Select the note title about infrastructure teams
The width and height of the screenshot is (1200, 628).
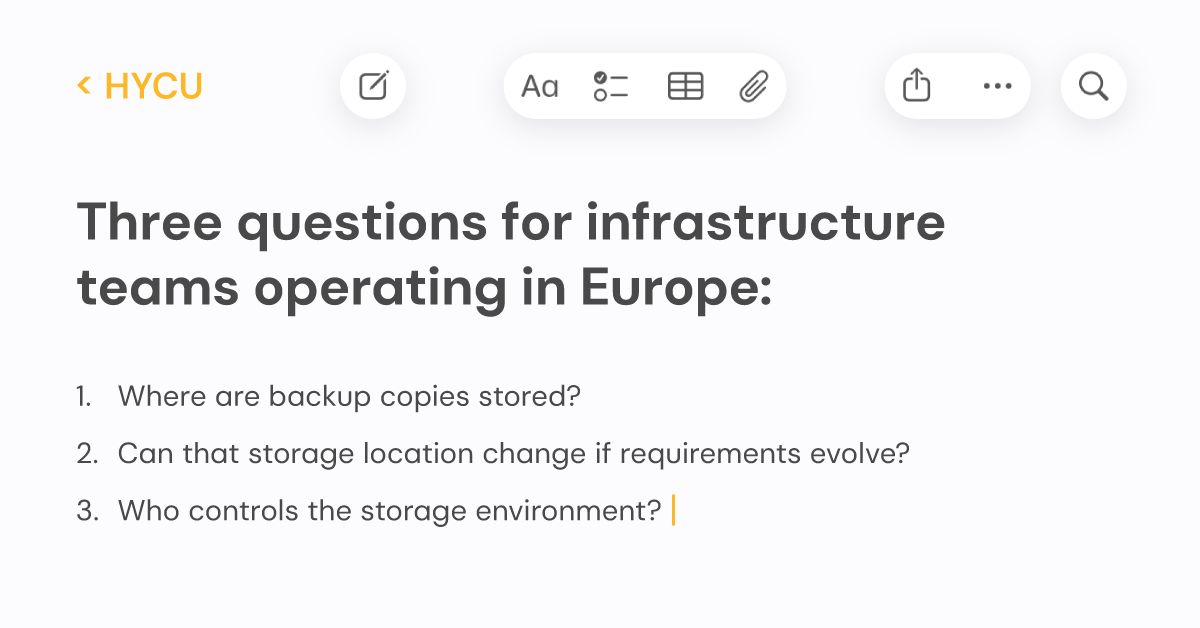click(x=511, y=256)
